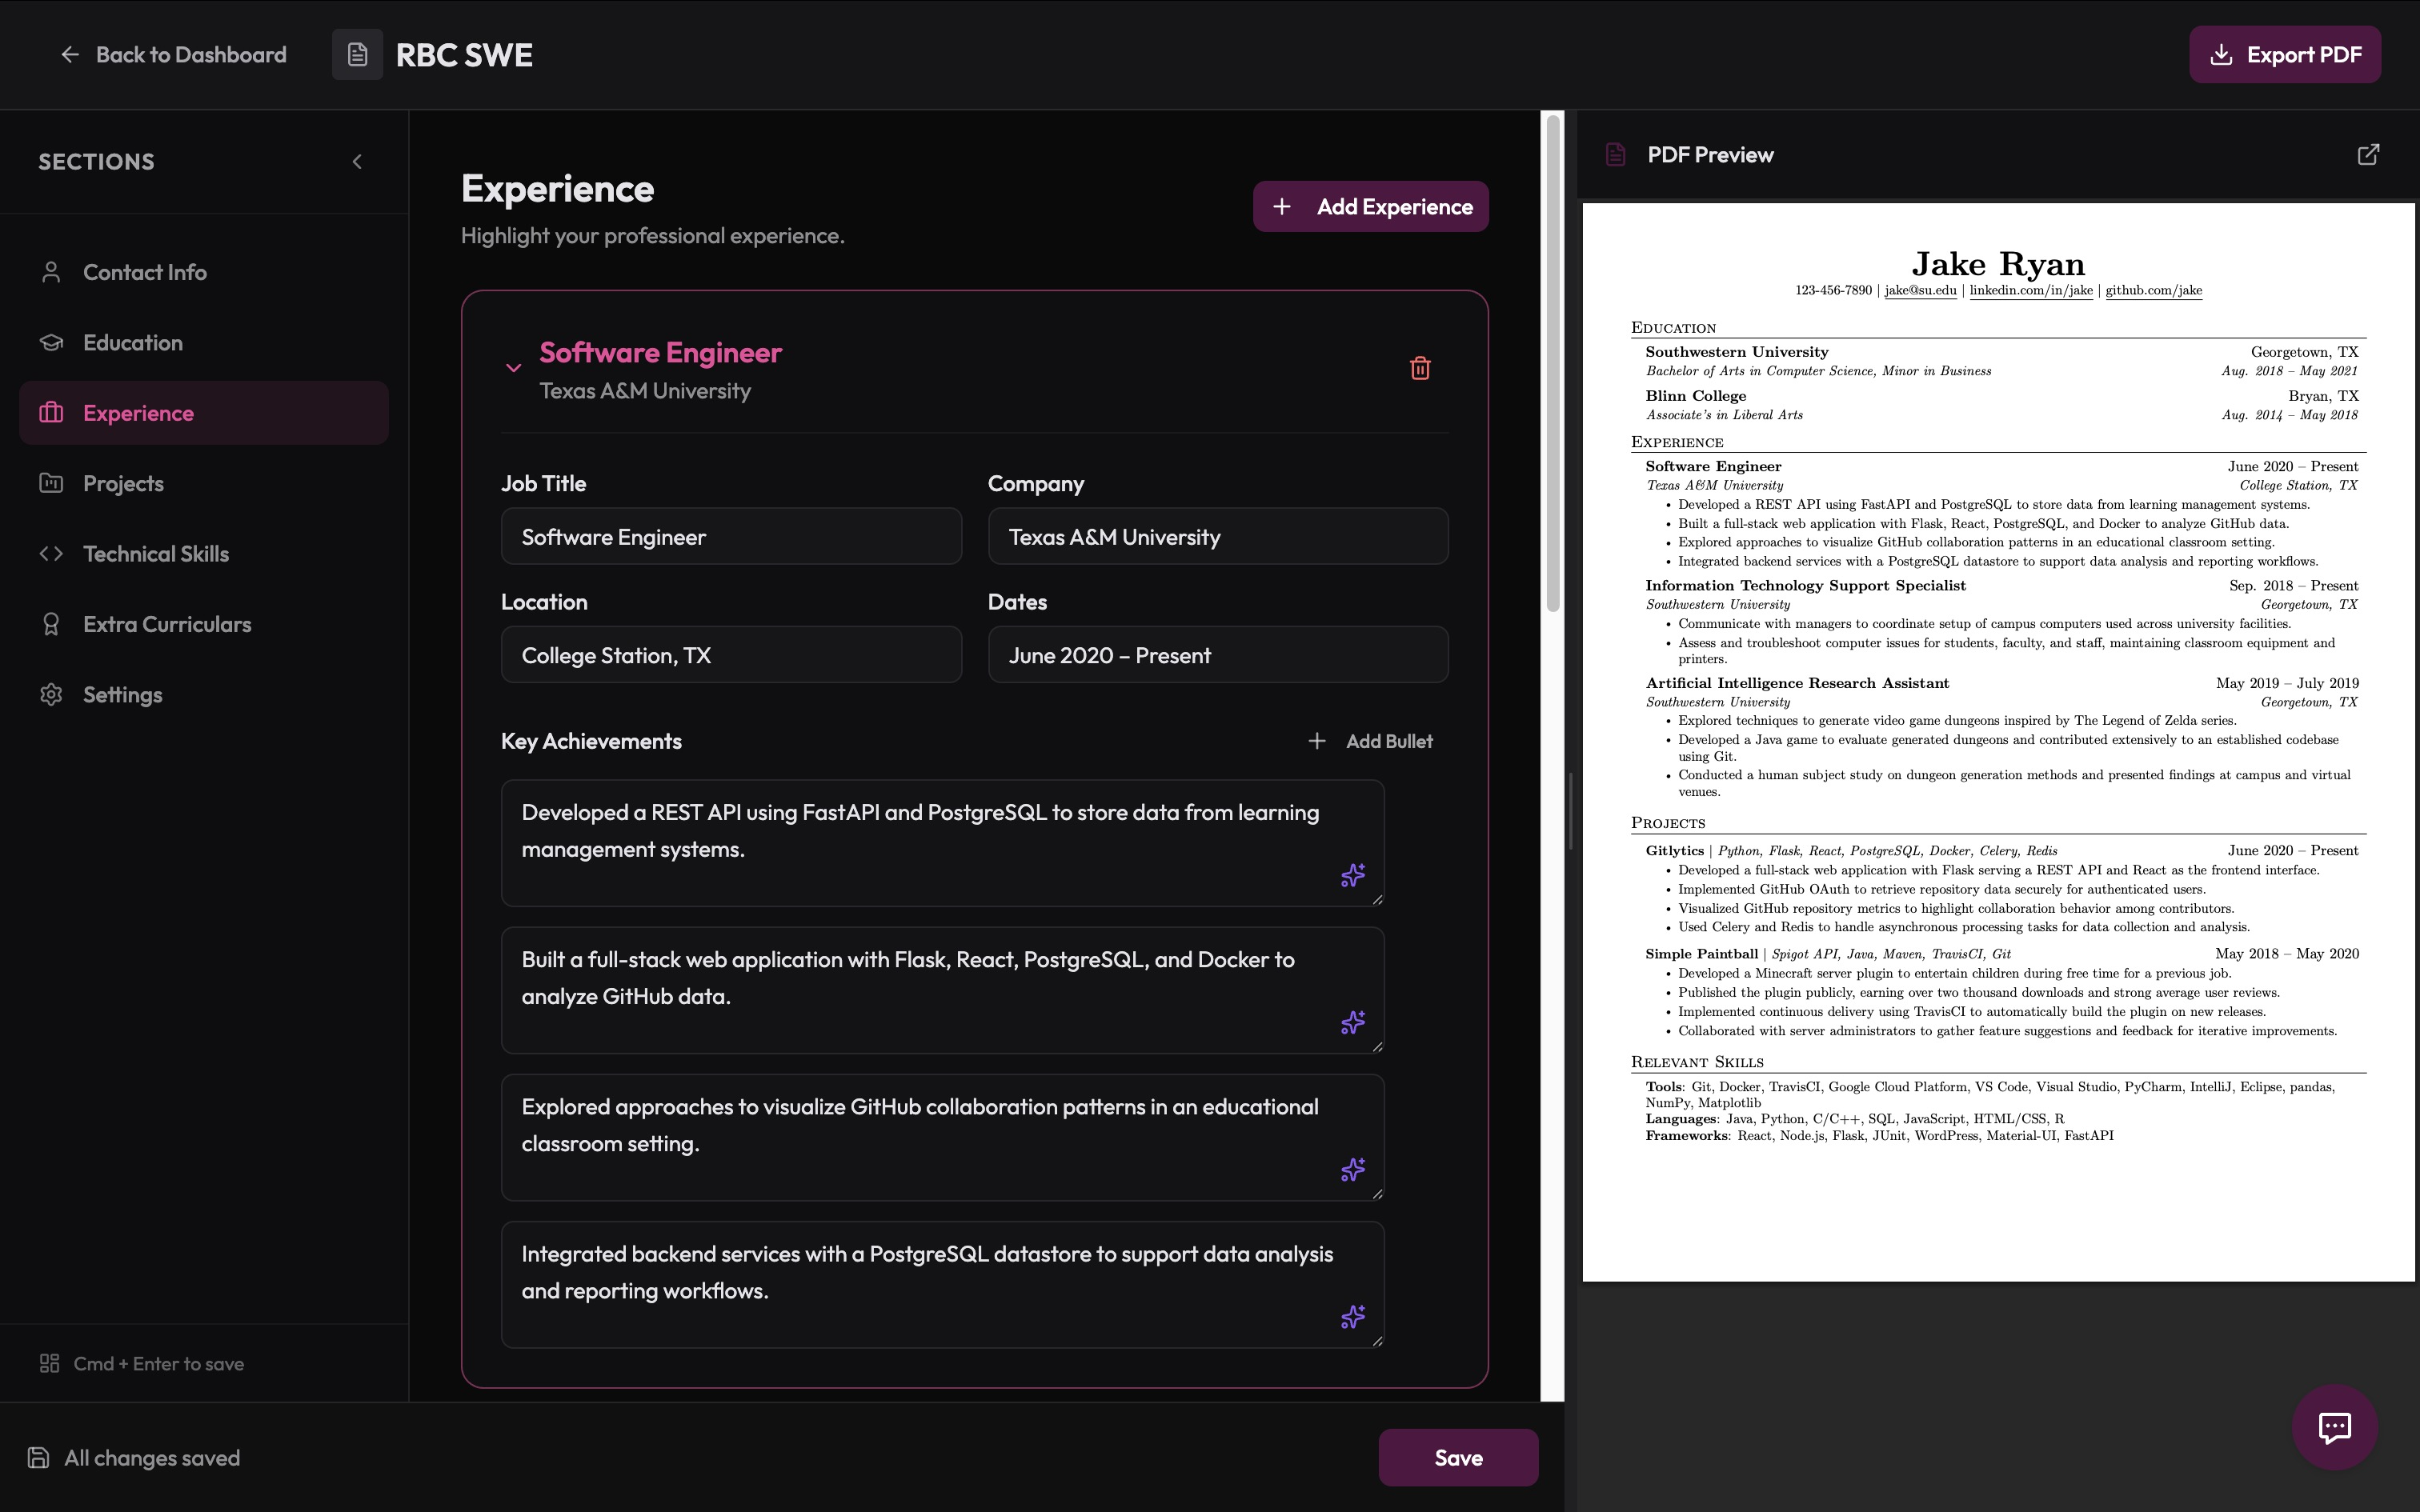Collapse the Sections sidebar

pyautogui.click(x=357, y=162)
